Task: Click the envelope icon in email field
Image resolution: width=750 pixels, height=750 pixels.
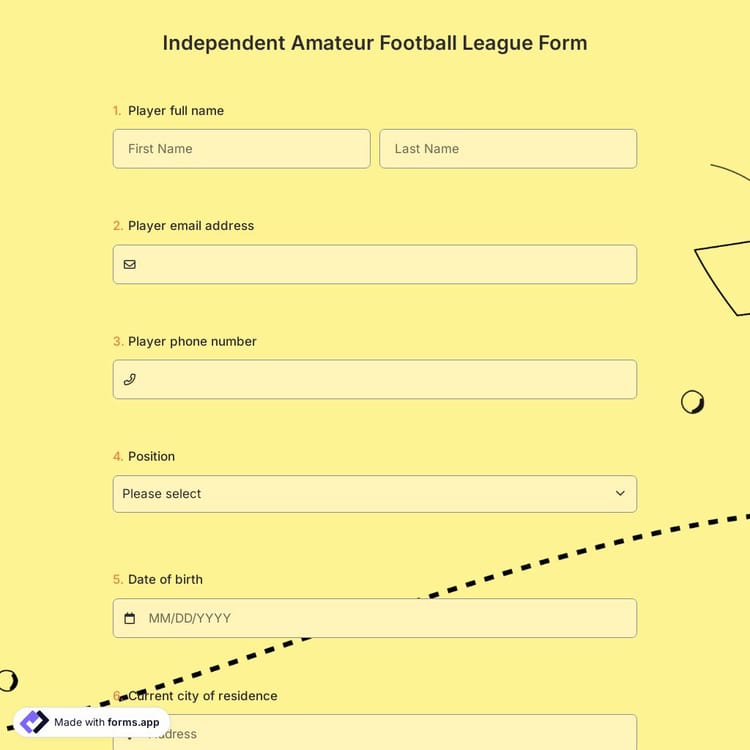Action: click(x=130, y=265)
